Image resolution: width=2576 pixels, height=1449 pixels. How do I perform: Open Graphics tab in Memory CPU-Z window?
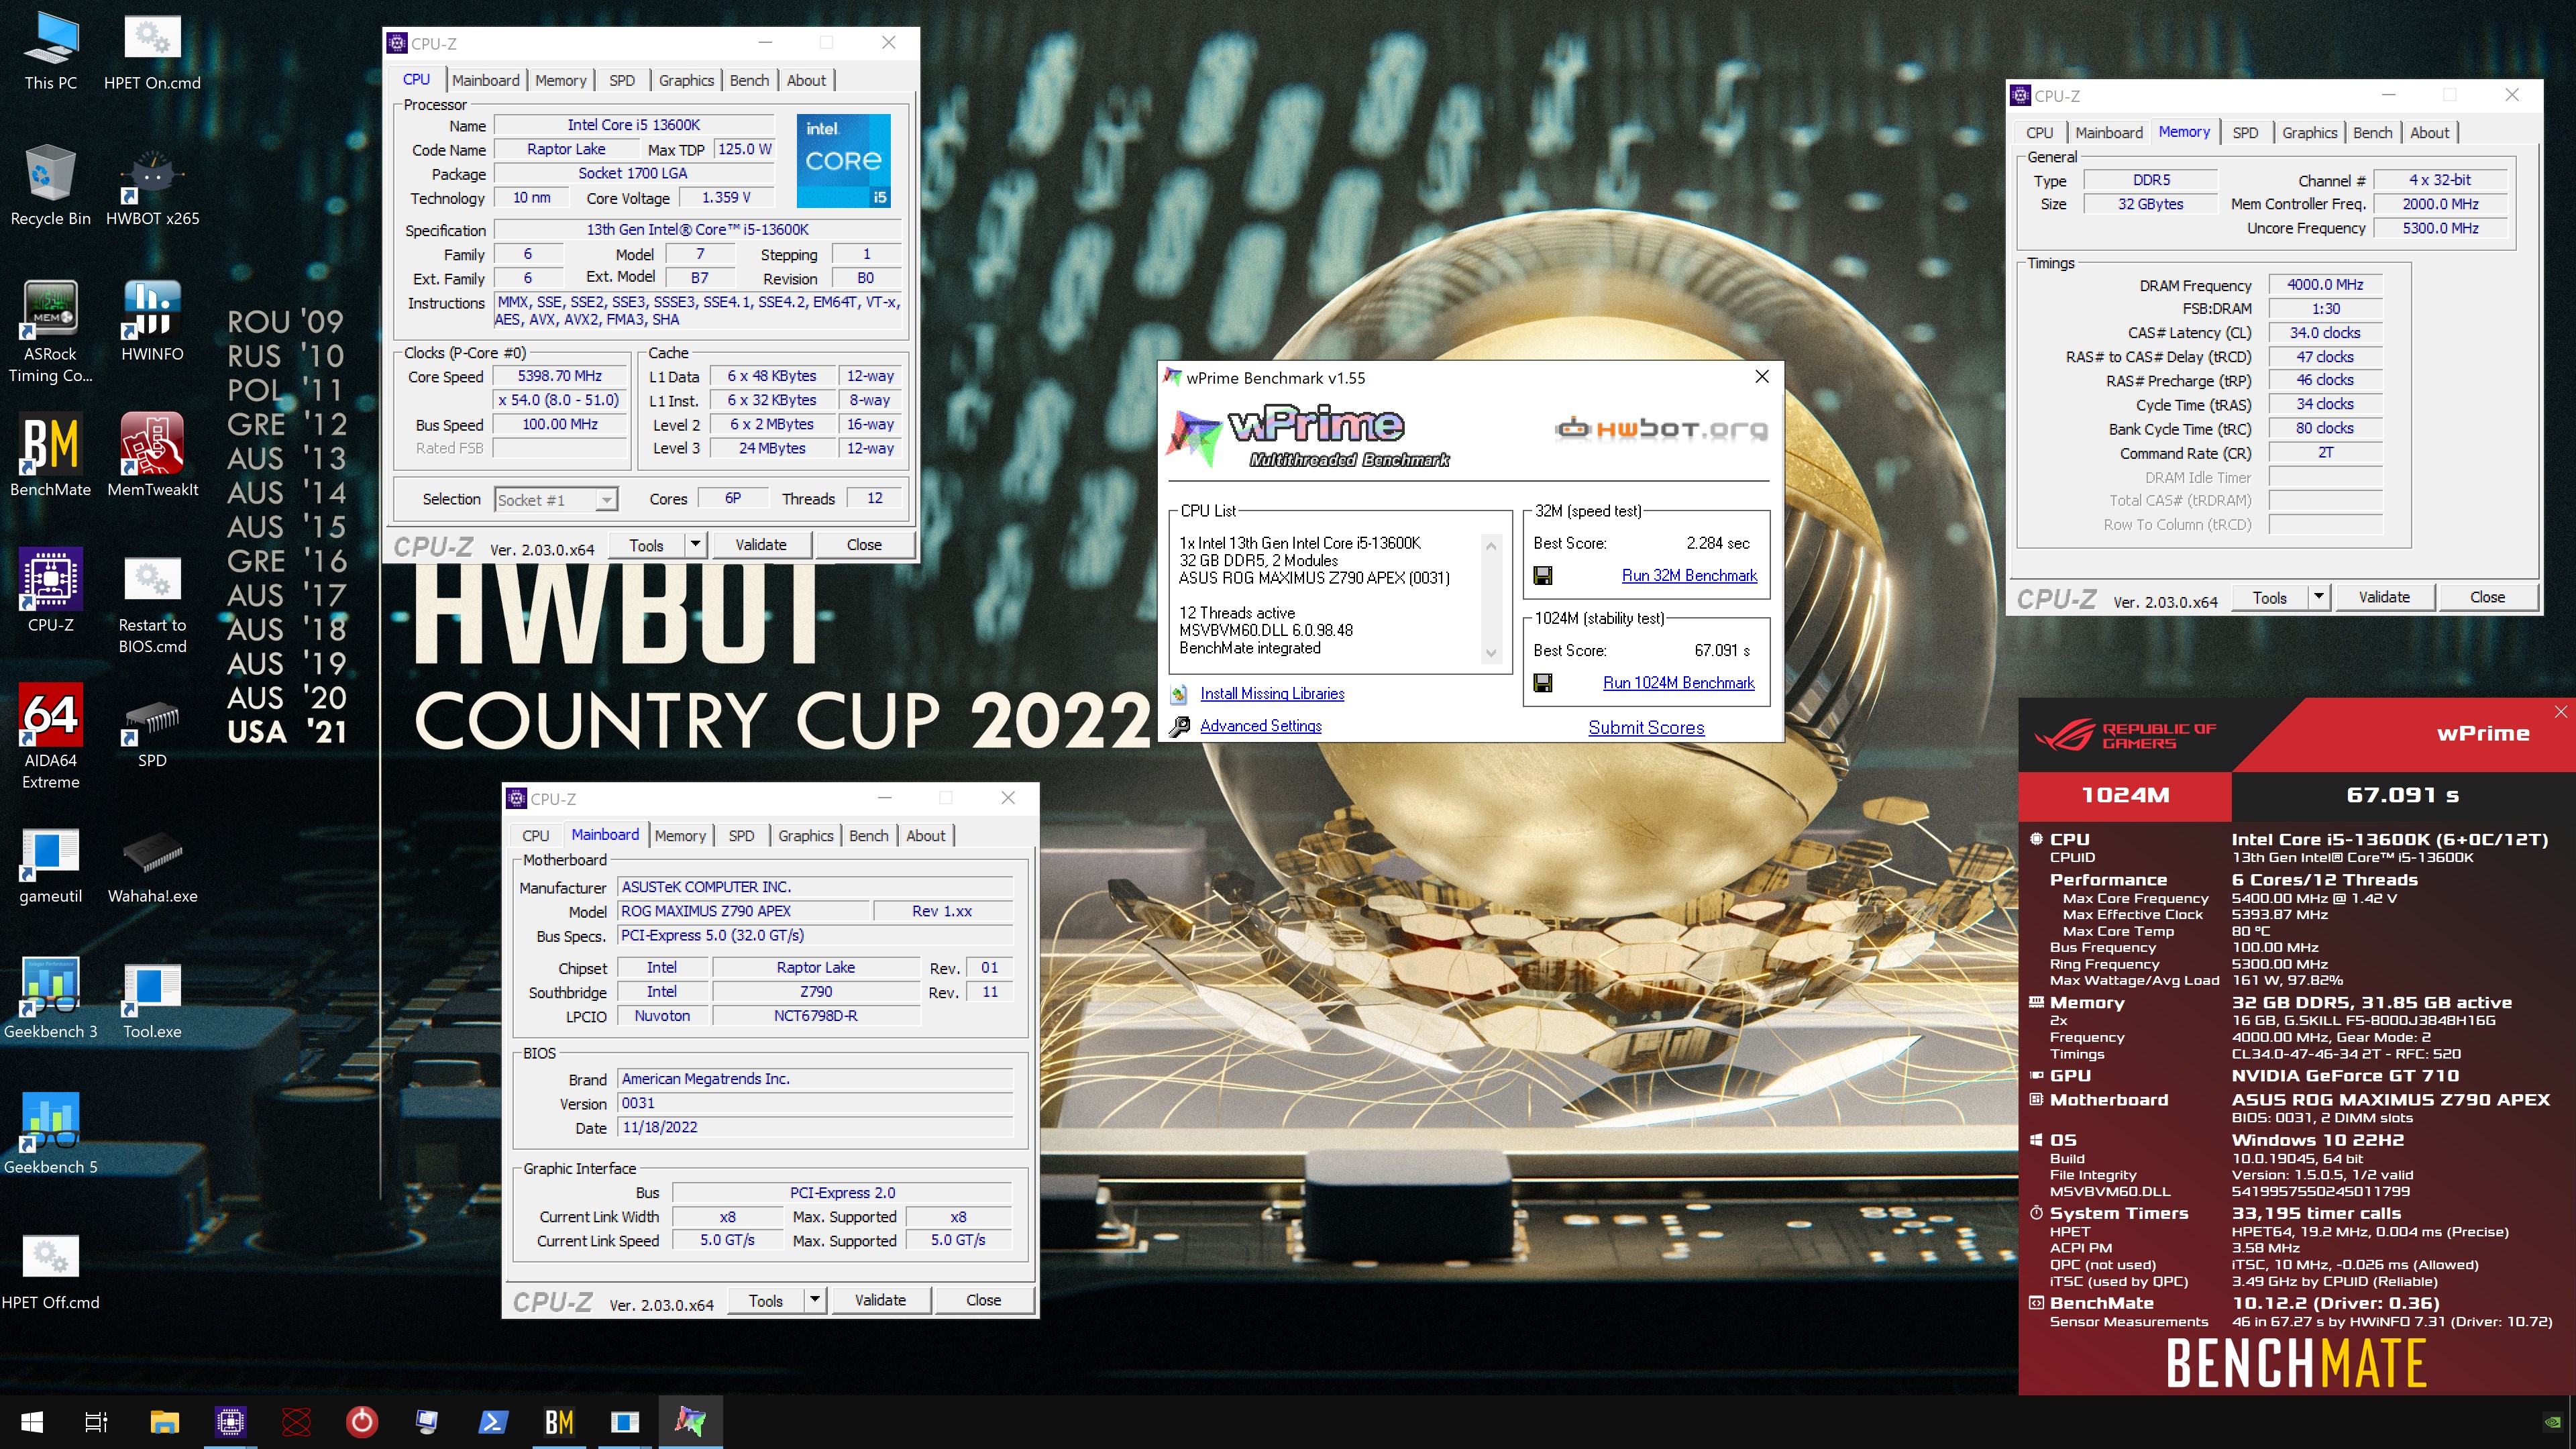point(2309,133)
